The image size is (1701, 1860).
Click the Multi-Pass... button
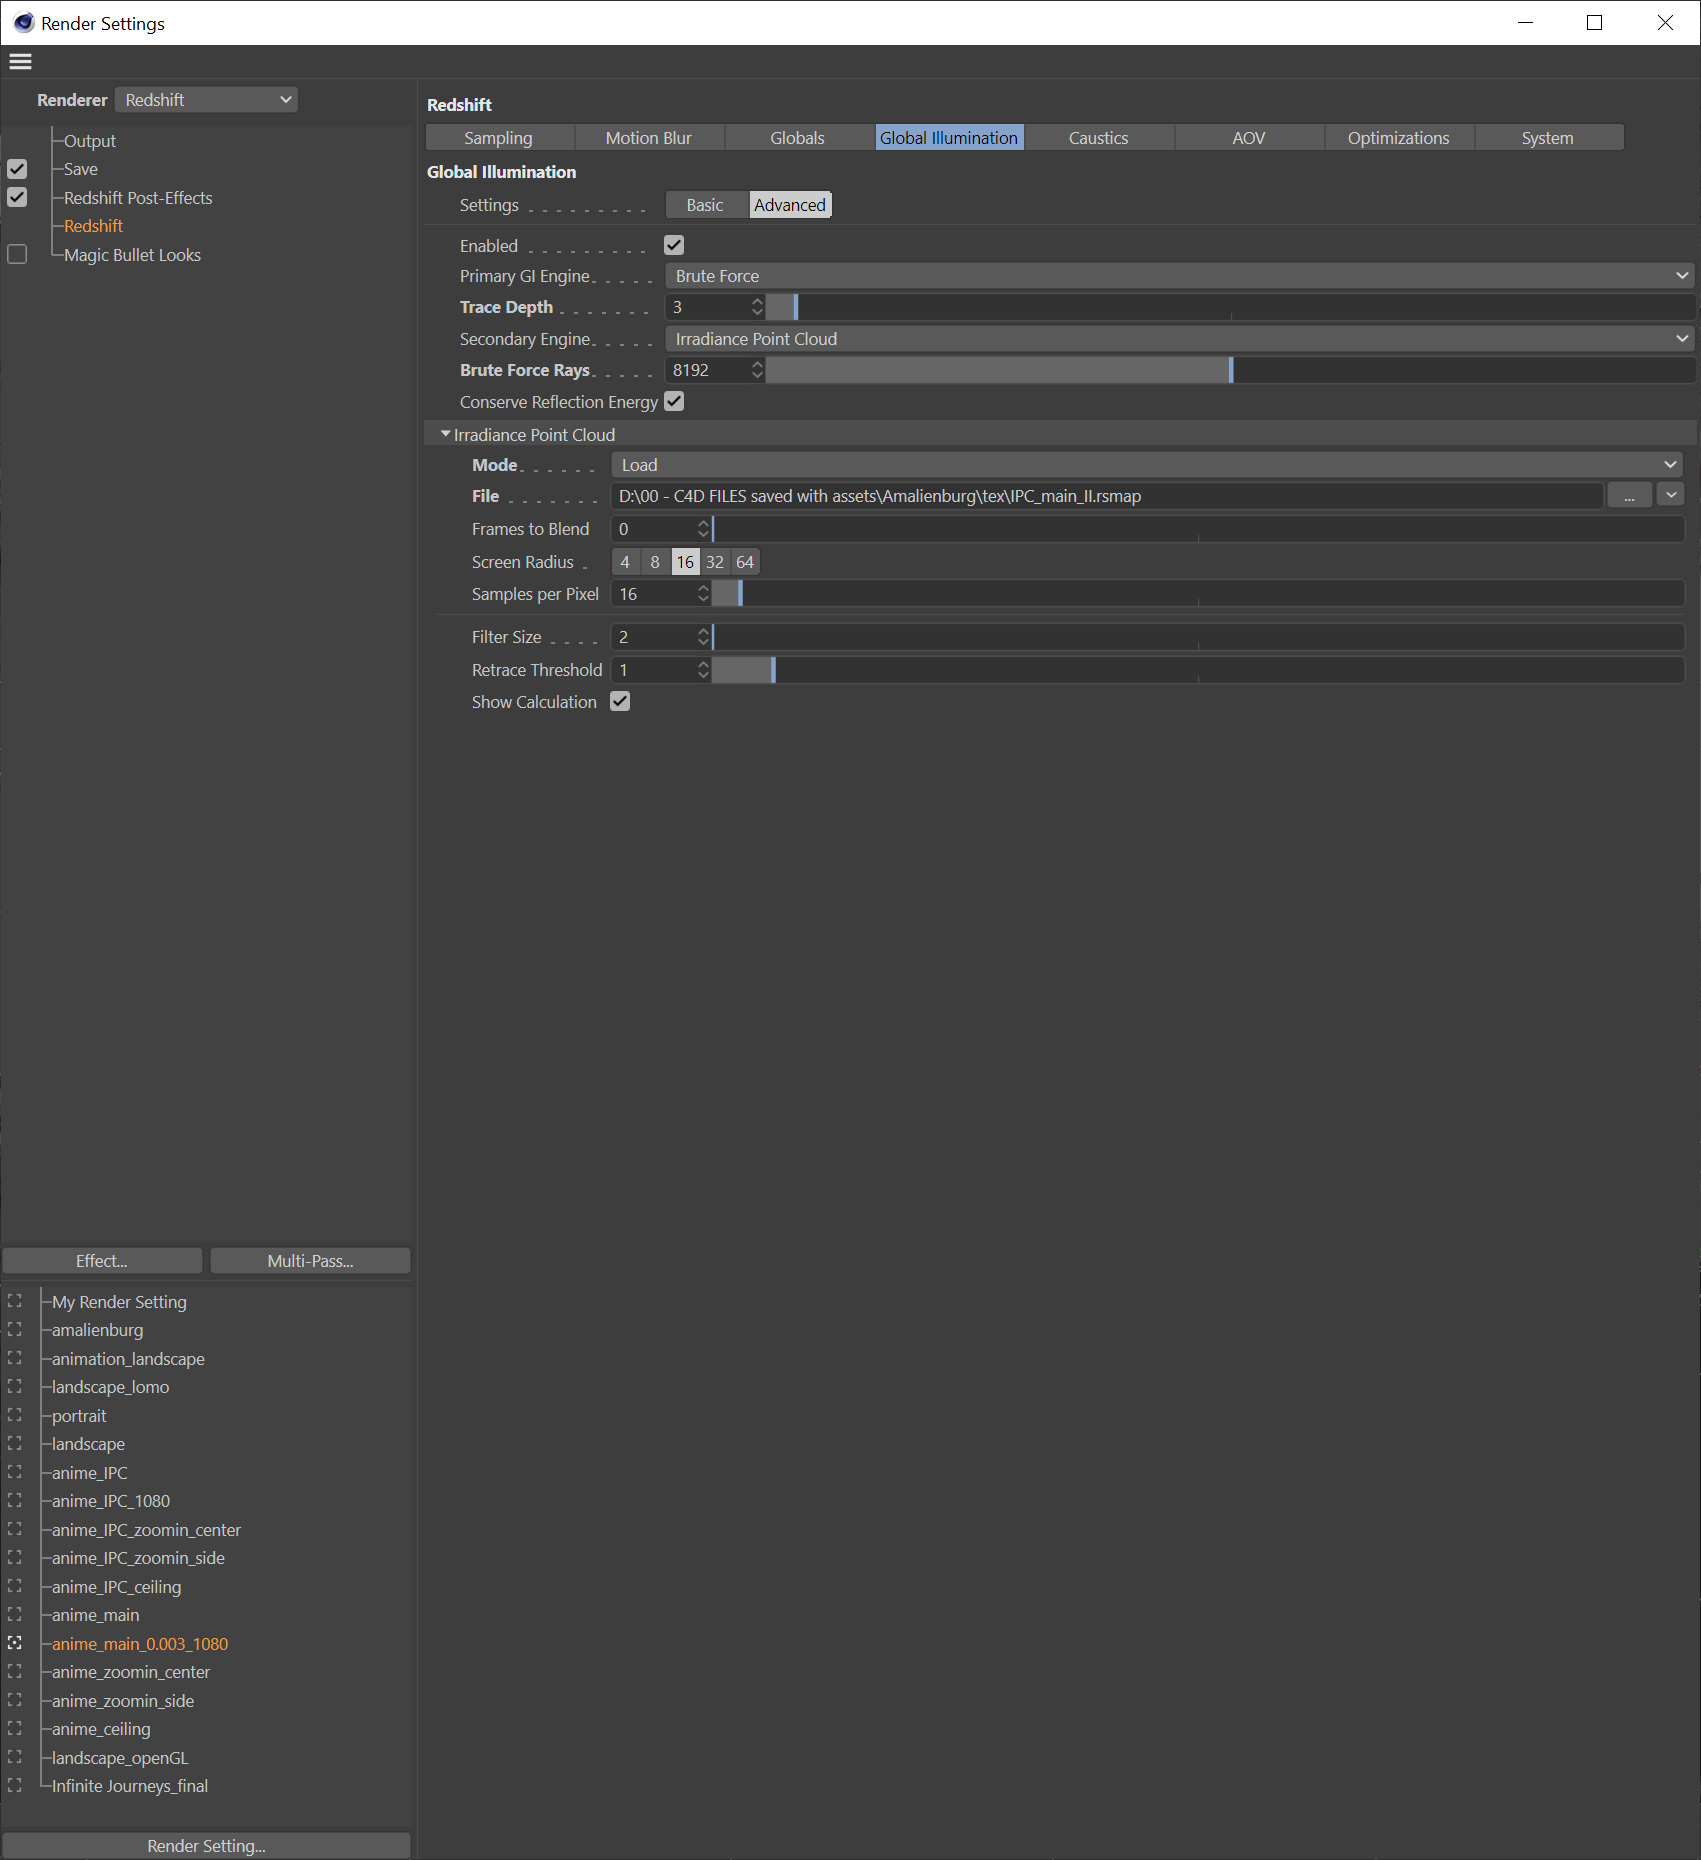[x=310, y=1261]
